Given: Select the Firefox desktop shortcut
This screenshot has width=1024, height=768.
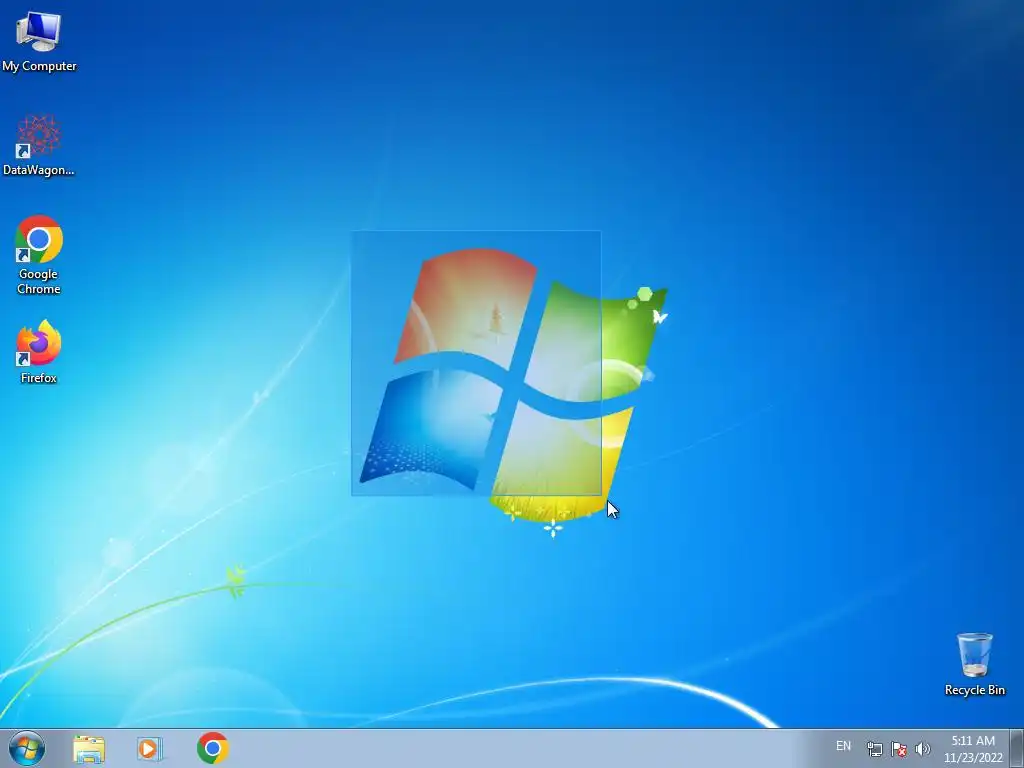Looking at the screenshot, I should click(39, 351).
